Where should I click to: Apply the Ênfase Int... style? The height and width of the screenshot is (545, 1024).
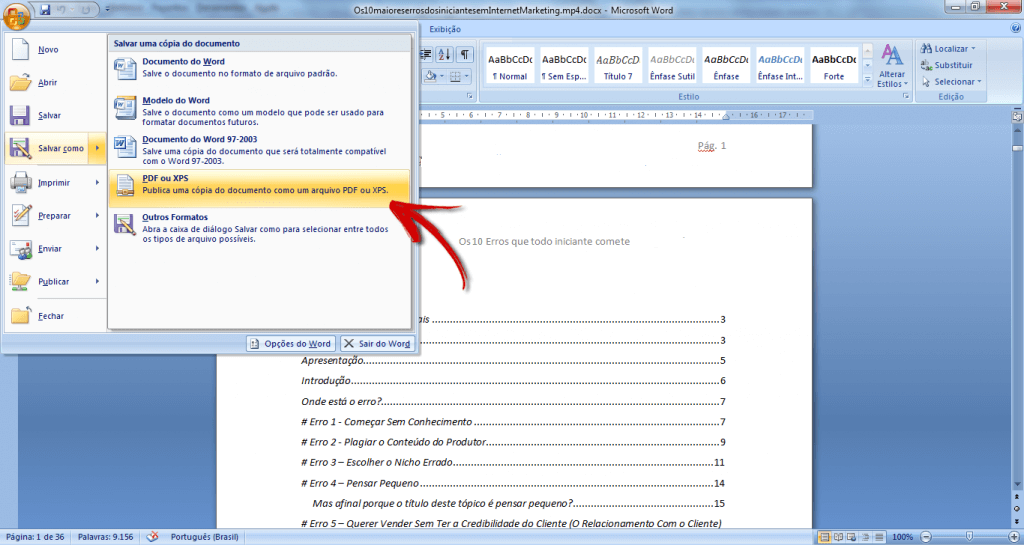[780, 65]
